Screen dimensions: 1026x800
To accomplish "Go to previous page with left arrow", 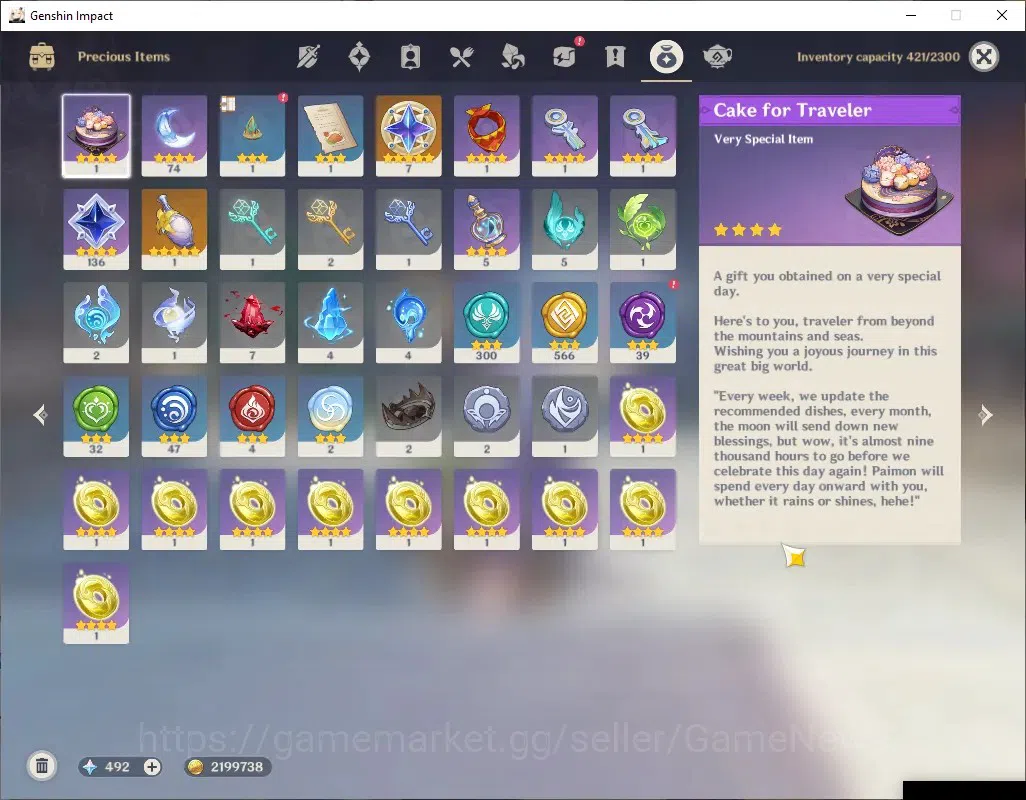I will 41,415.
